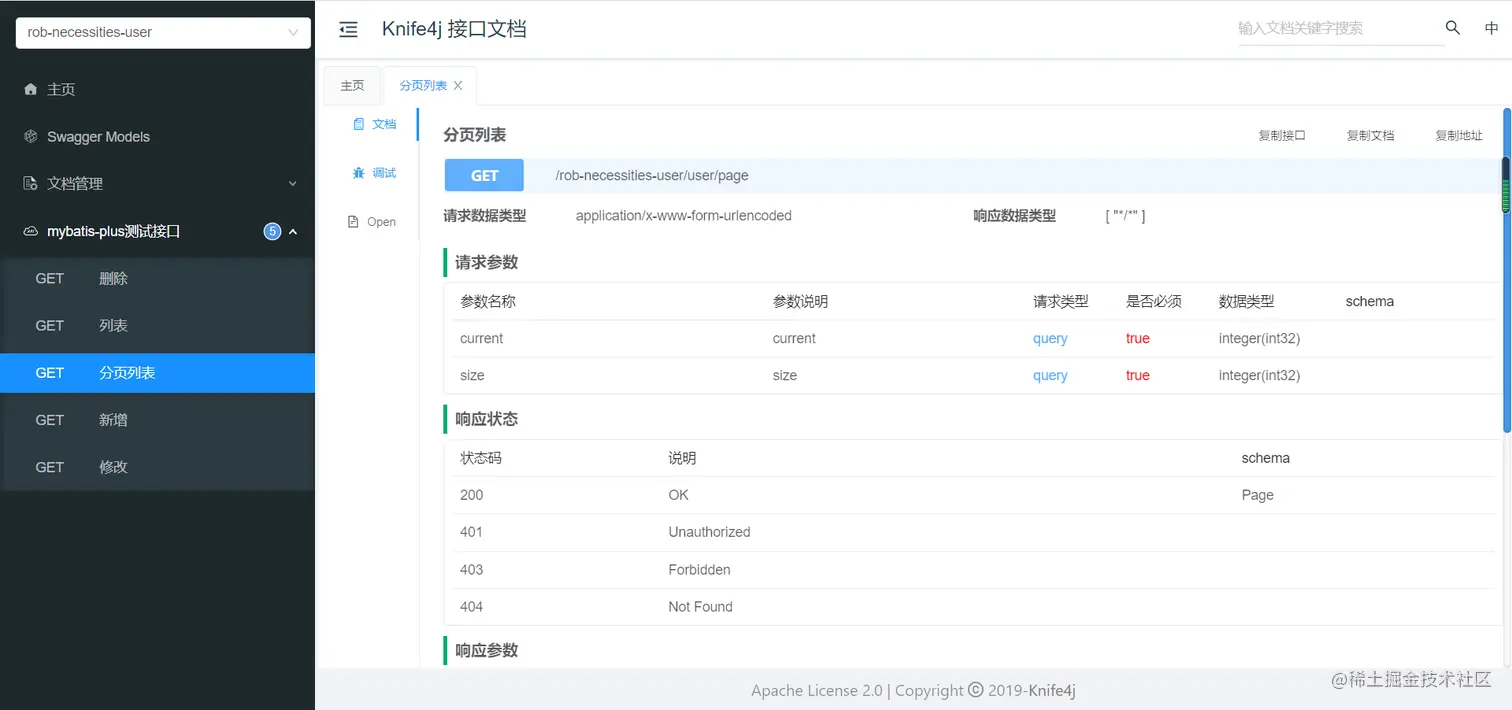Click the 文档管理 file icon

[30, 183]
